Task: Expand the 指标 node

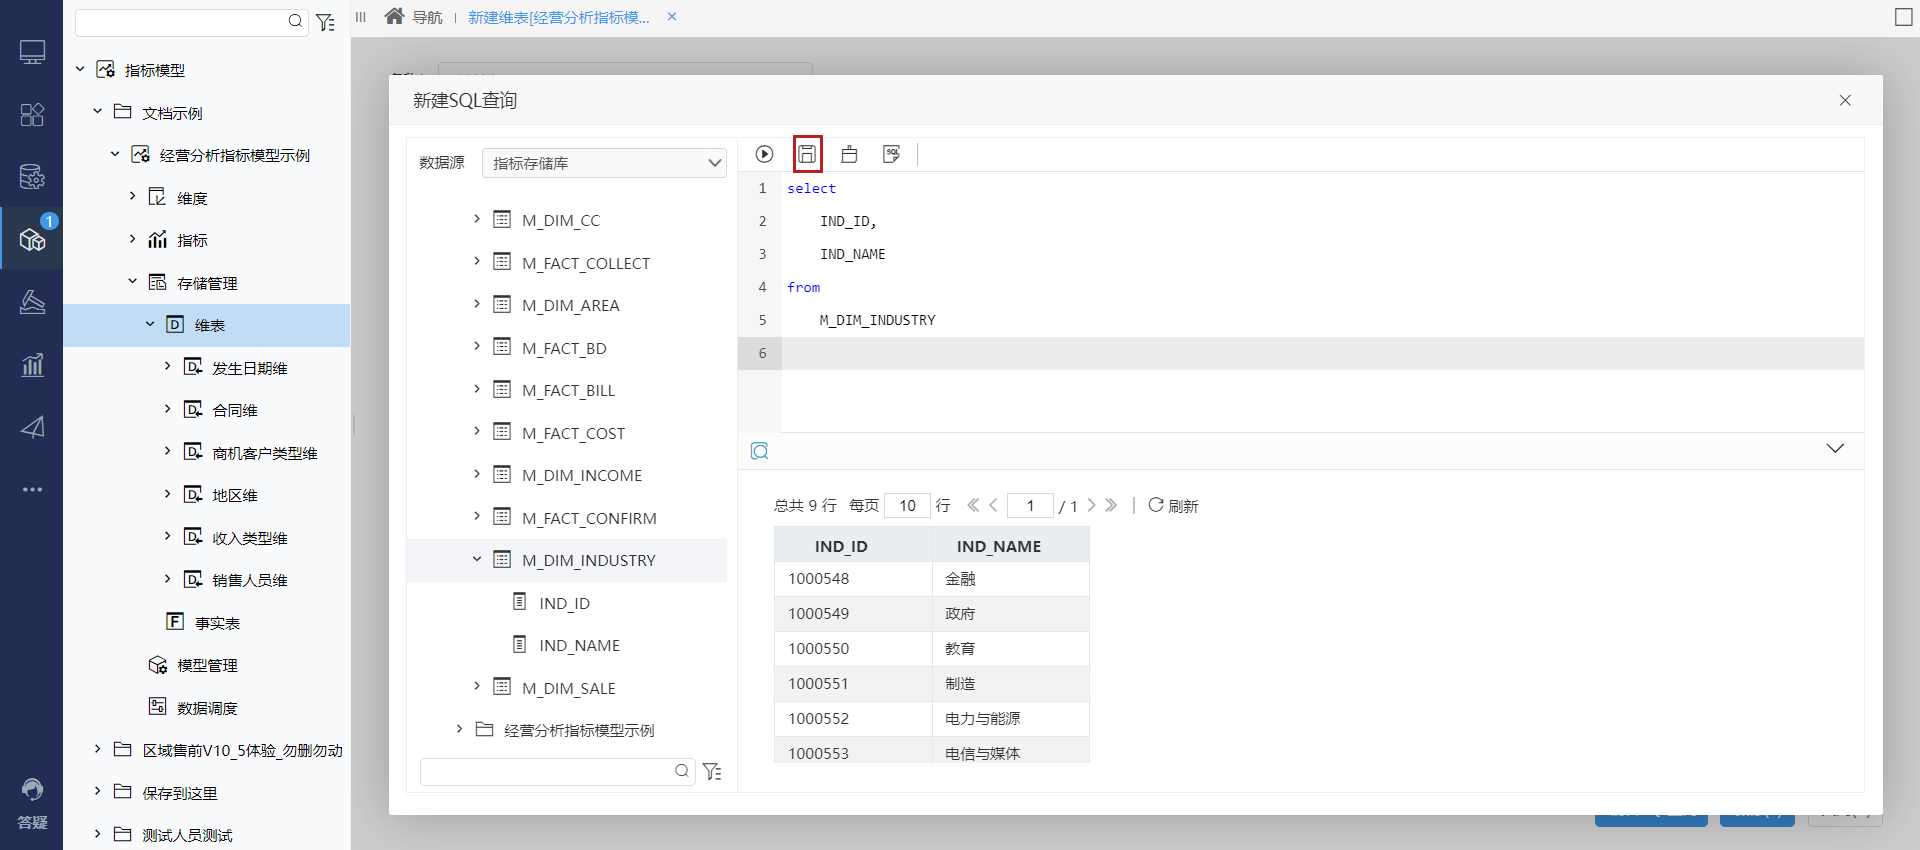Action: point(132,239)
